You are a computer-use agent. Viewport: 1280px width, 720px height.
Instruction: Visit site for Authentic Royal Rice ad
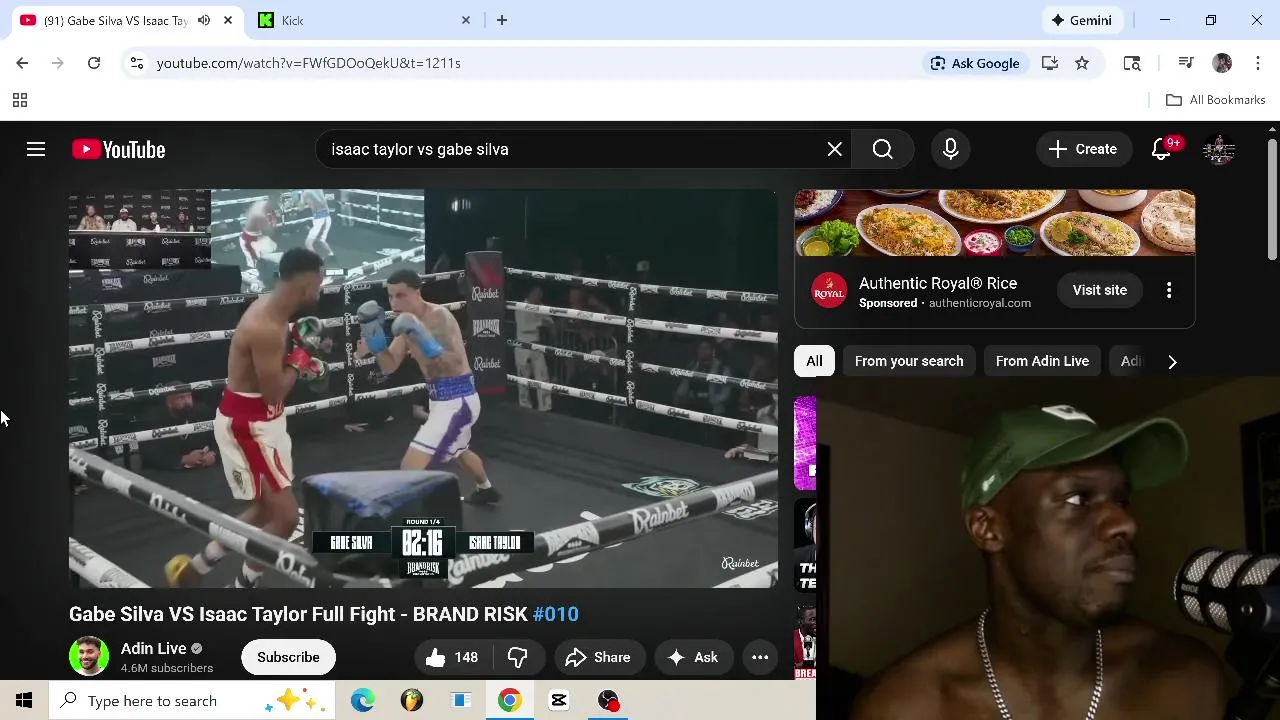(1100, 290)
